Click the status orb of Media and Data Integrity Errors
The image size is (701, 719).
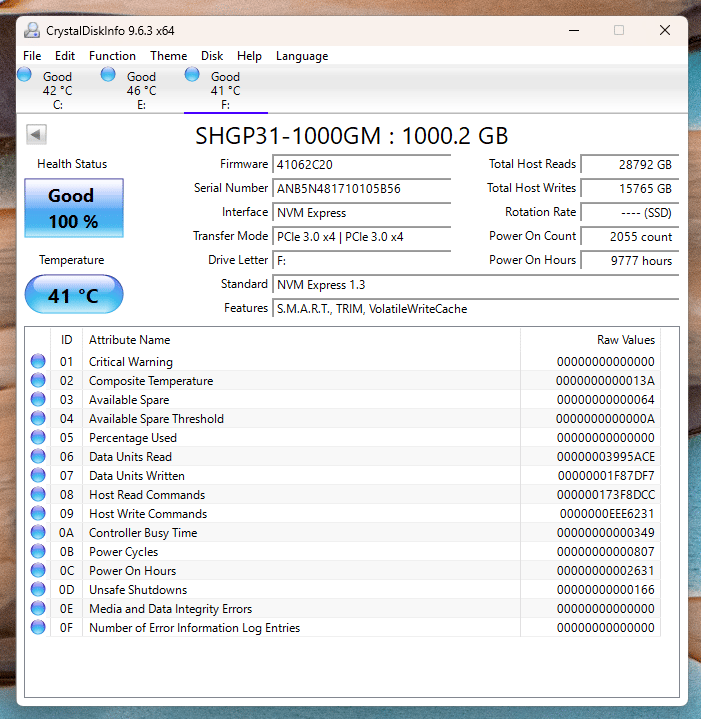click(x=38, y=608)
